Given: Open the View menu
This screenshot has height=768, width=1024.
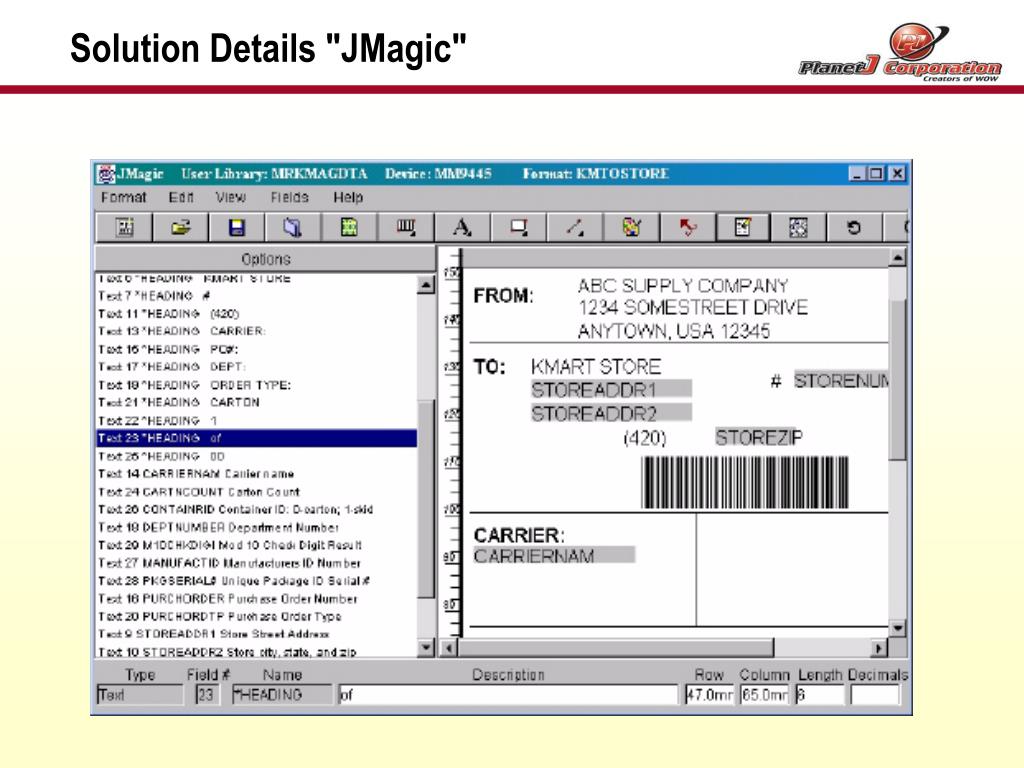Looking at the screenshot, I should click(231, 197).
